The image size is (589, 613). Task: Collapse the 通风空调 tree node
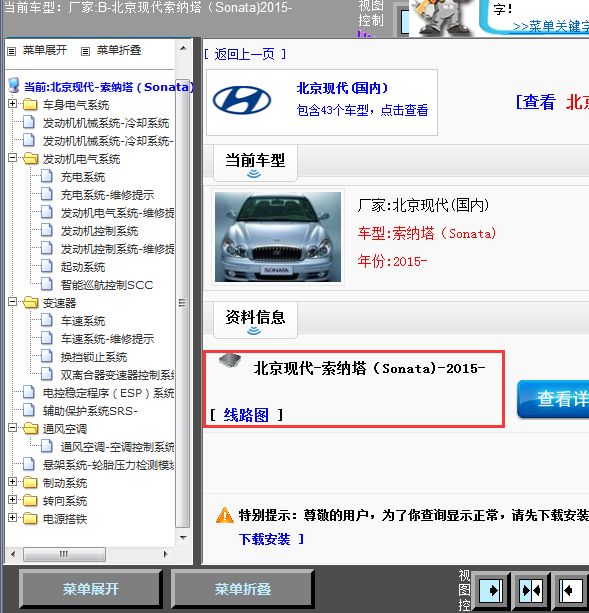coord(13,427)
